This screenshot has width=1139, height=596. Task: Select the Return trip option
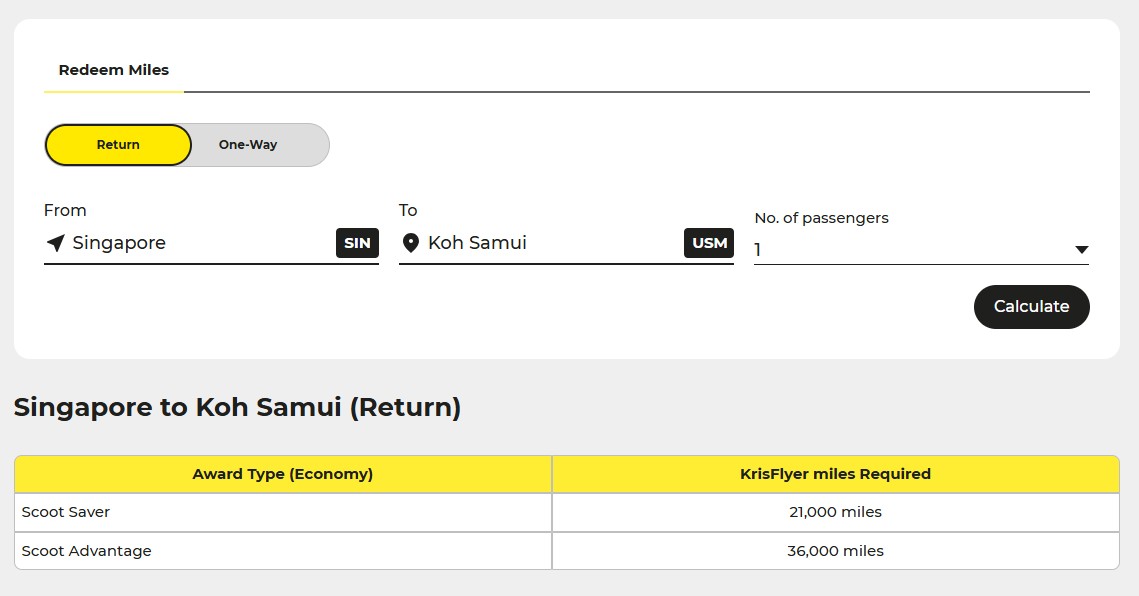click(x=118, y=145)
